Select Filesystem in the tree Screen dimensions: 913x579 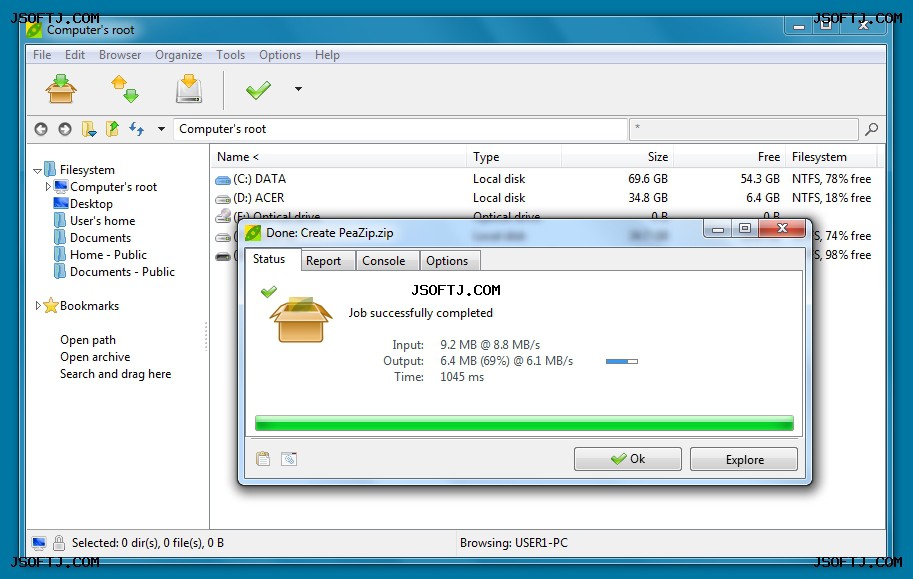(87, 170)
